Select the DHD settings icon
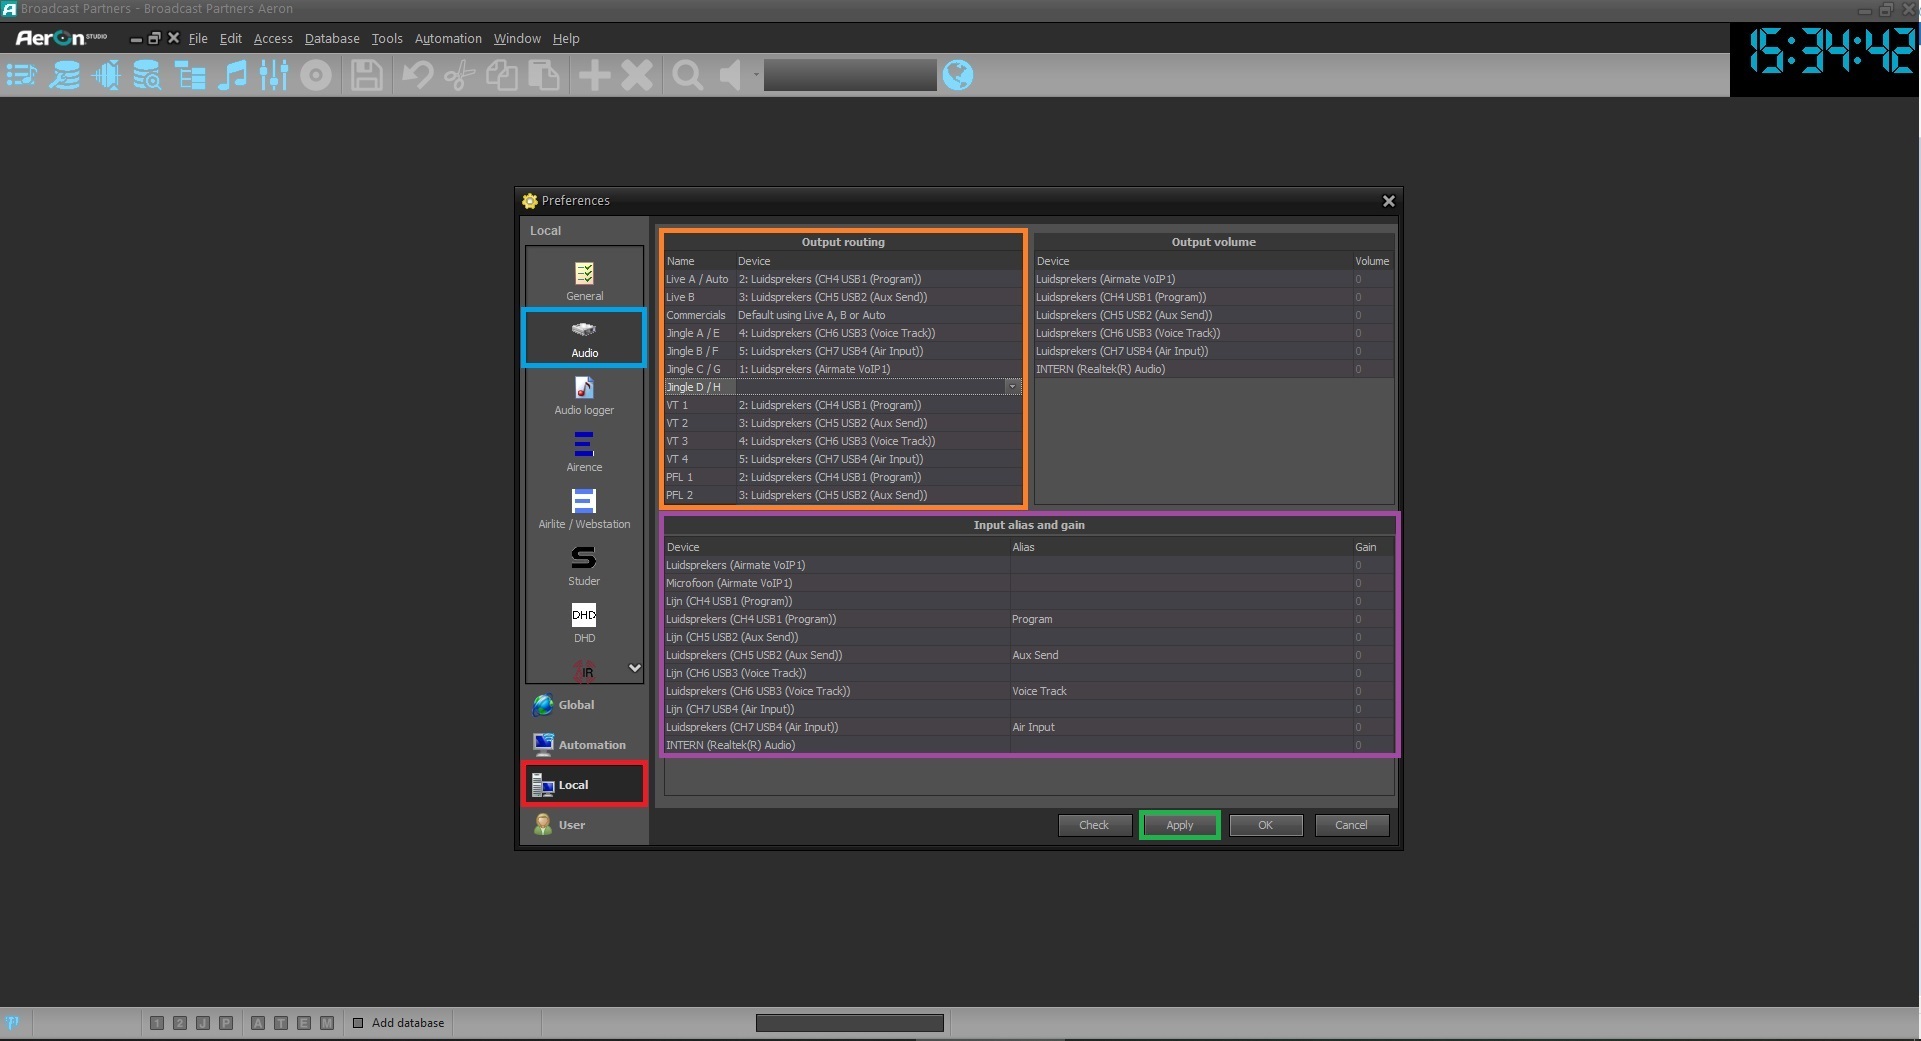This screenshot has height=1041, width=1921. pos(584,623)
